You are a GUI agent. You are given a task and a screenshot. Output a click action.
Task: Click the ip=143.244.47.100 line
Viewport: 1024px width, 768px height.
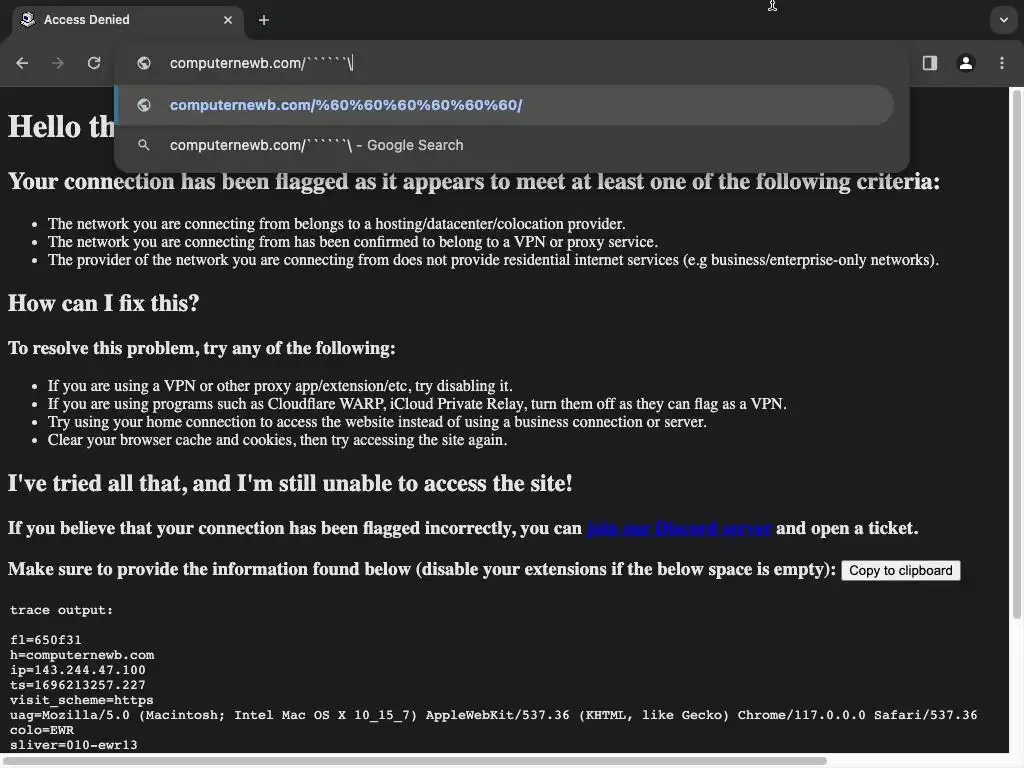(x=78, y=670)
